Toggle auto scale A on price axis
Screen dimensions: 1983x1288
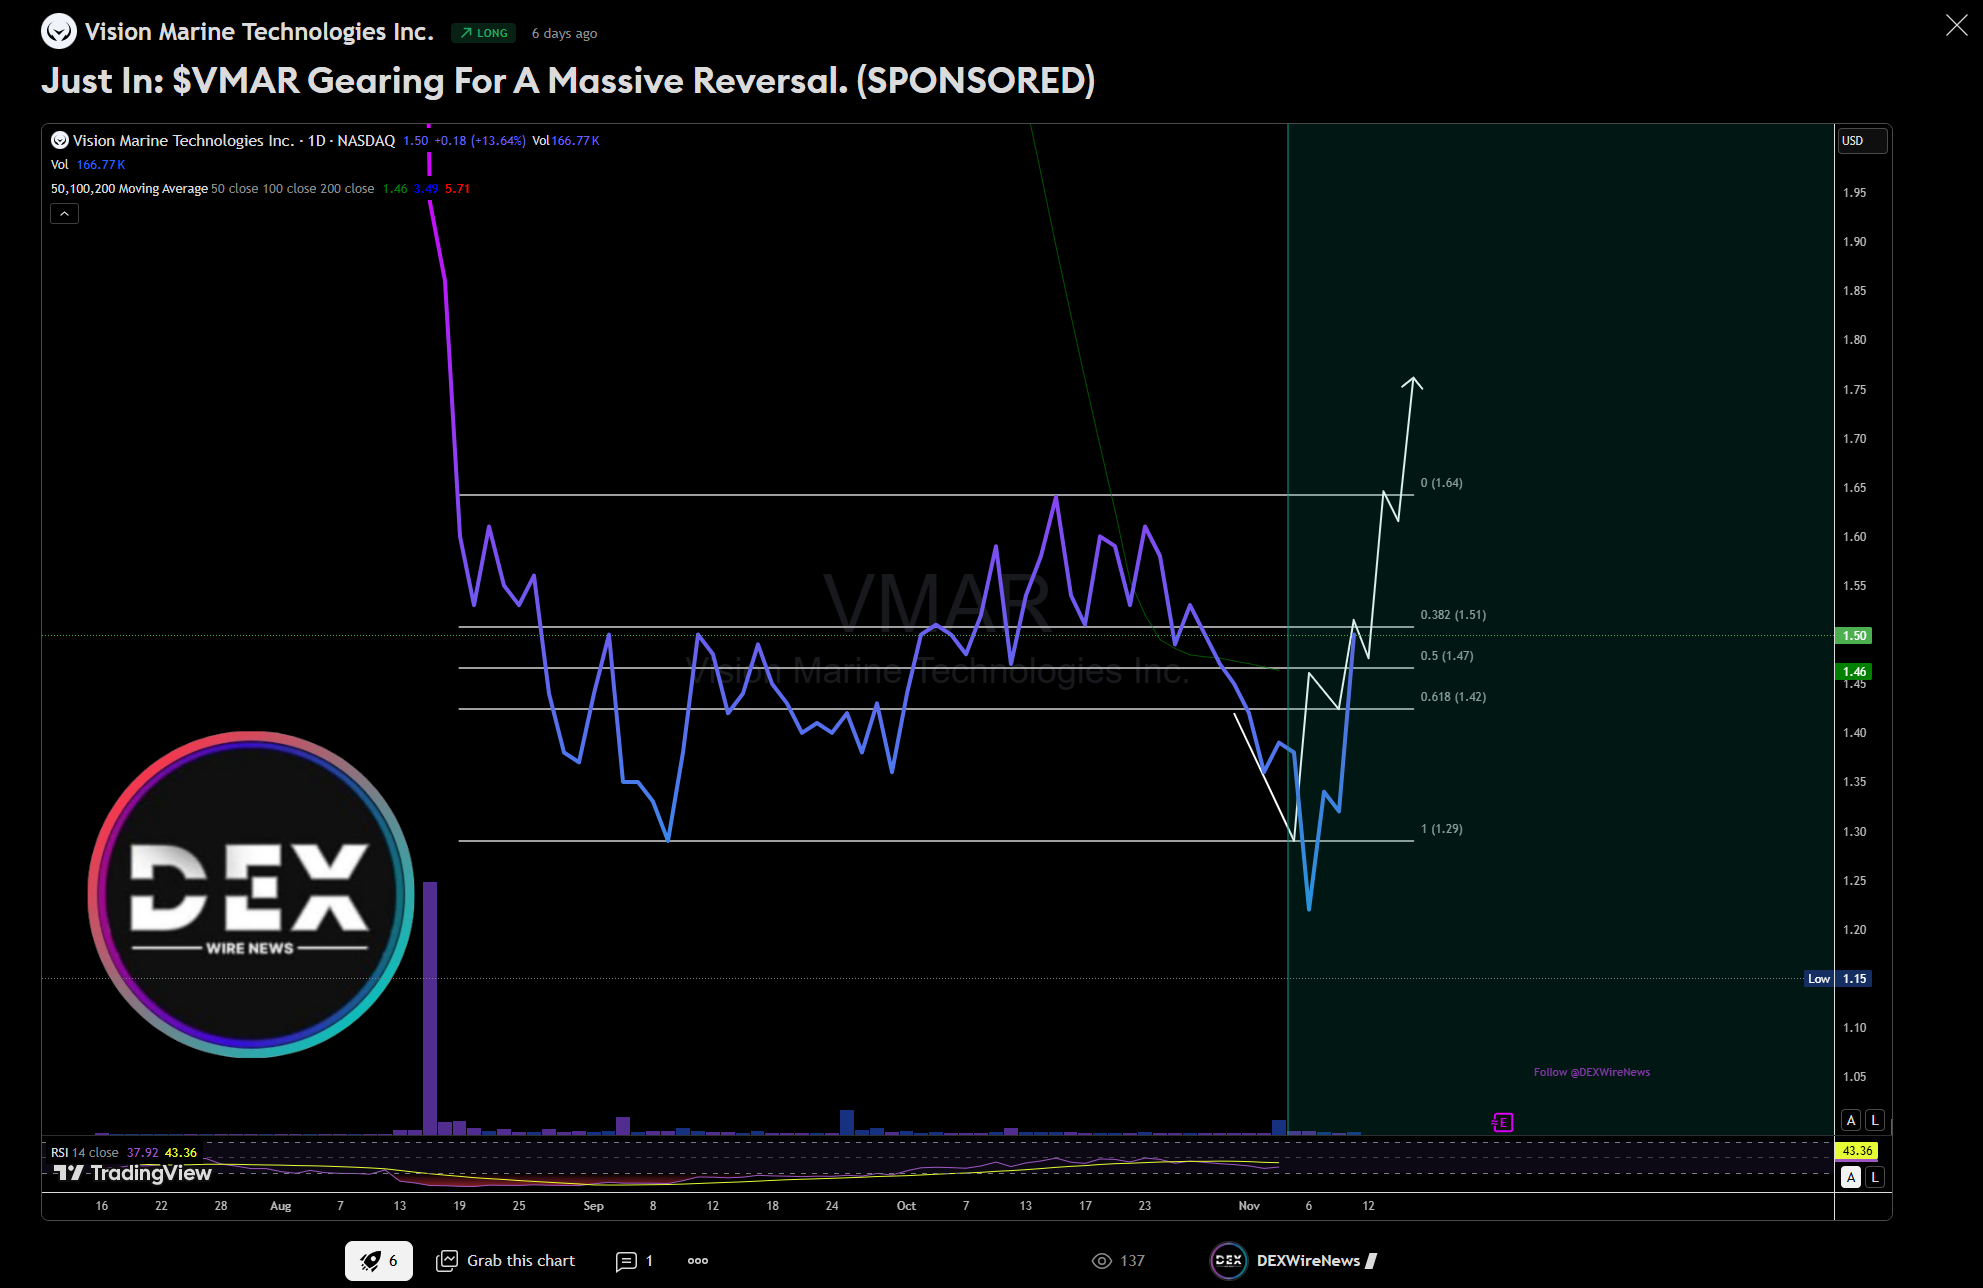pos(1851,1120)
